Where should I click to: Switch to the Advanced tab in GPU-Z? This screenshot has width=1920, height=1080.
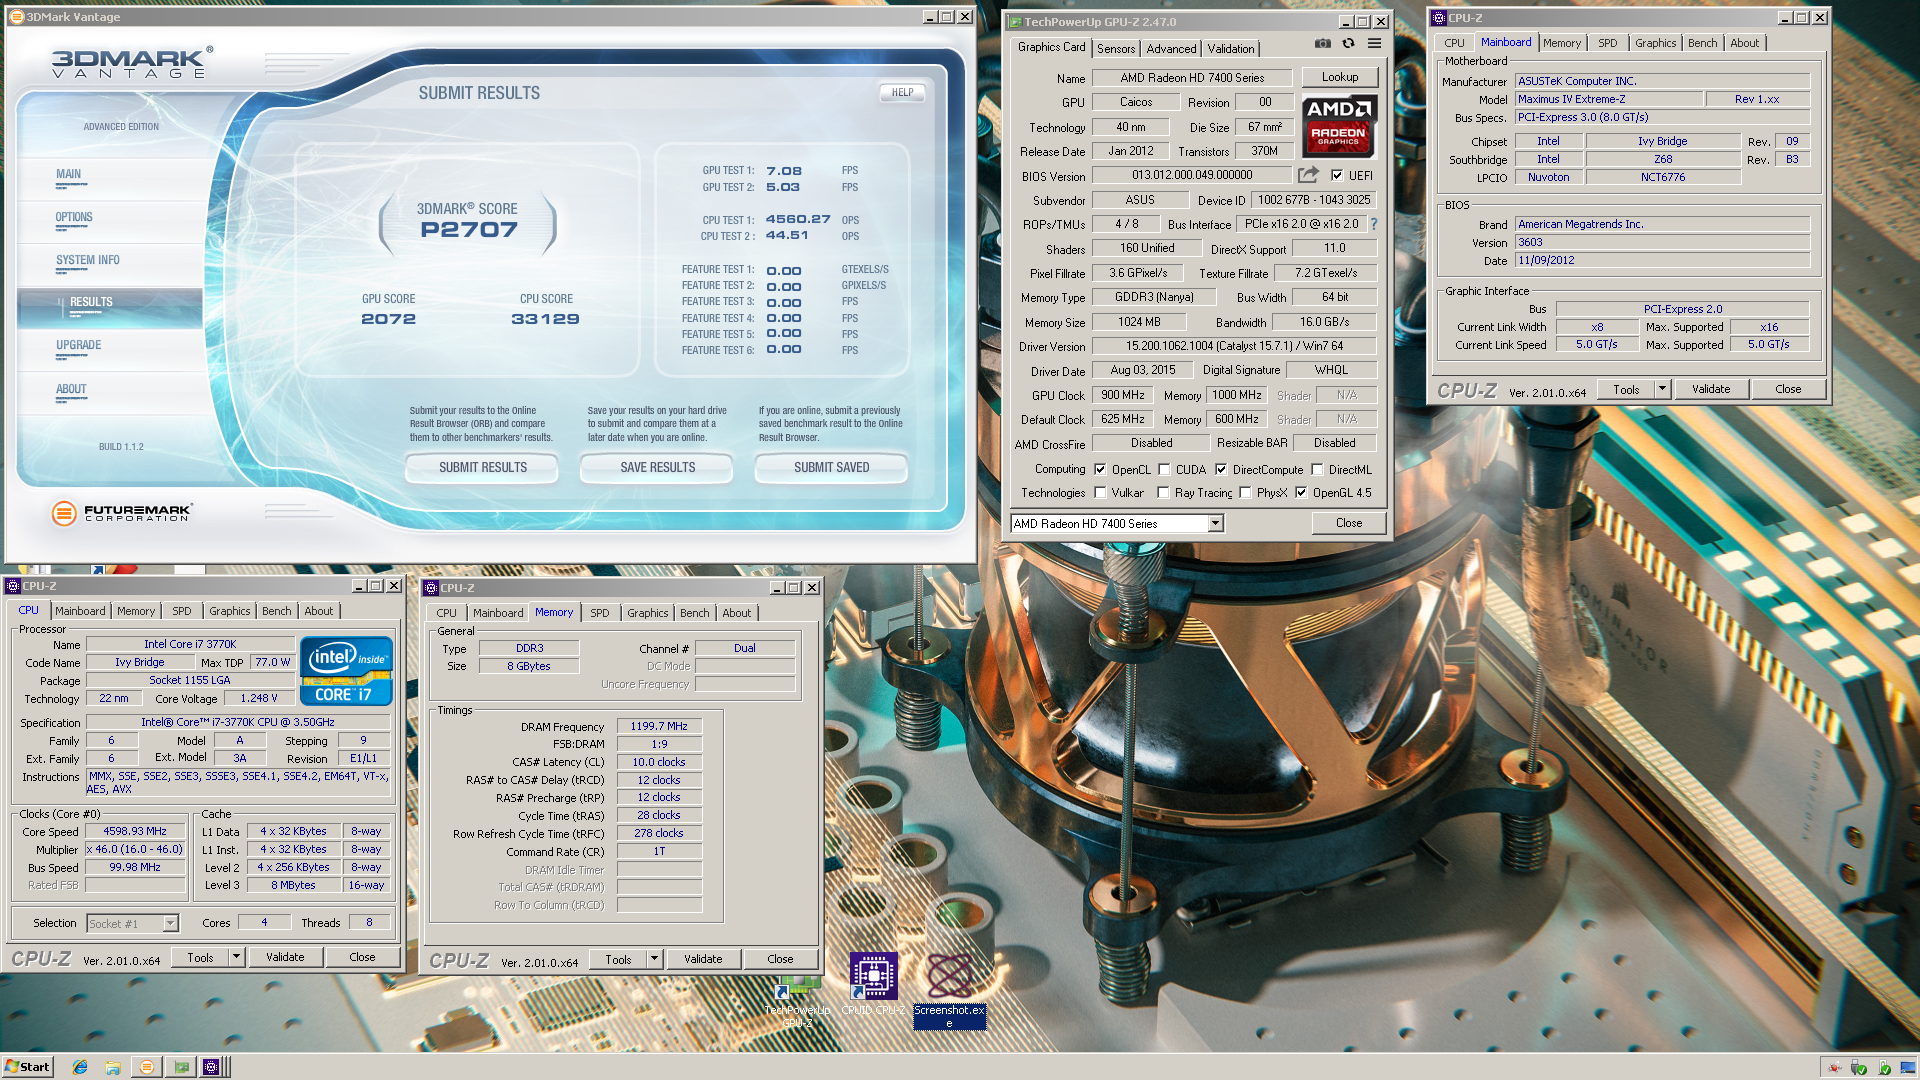[1171, 48]
